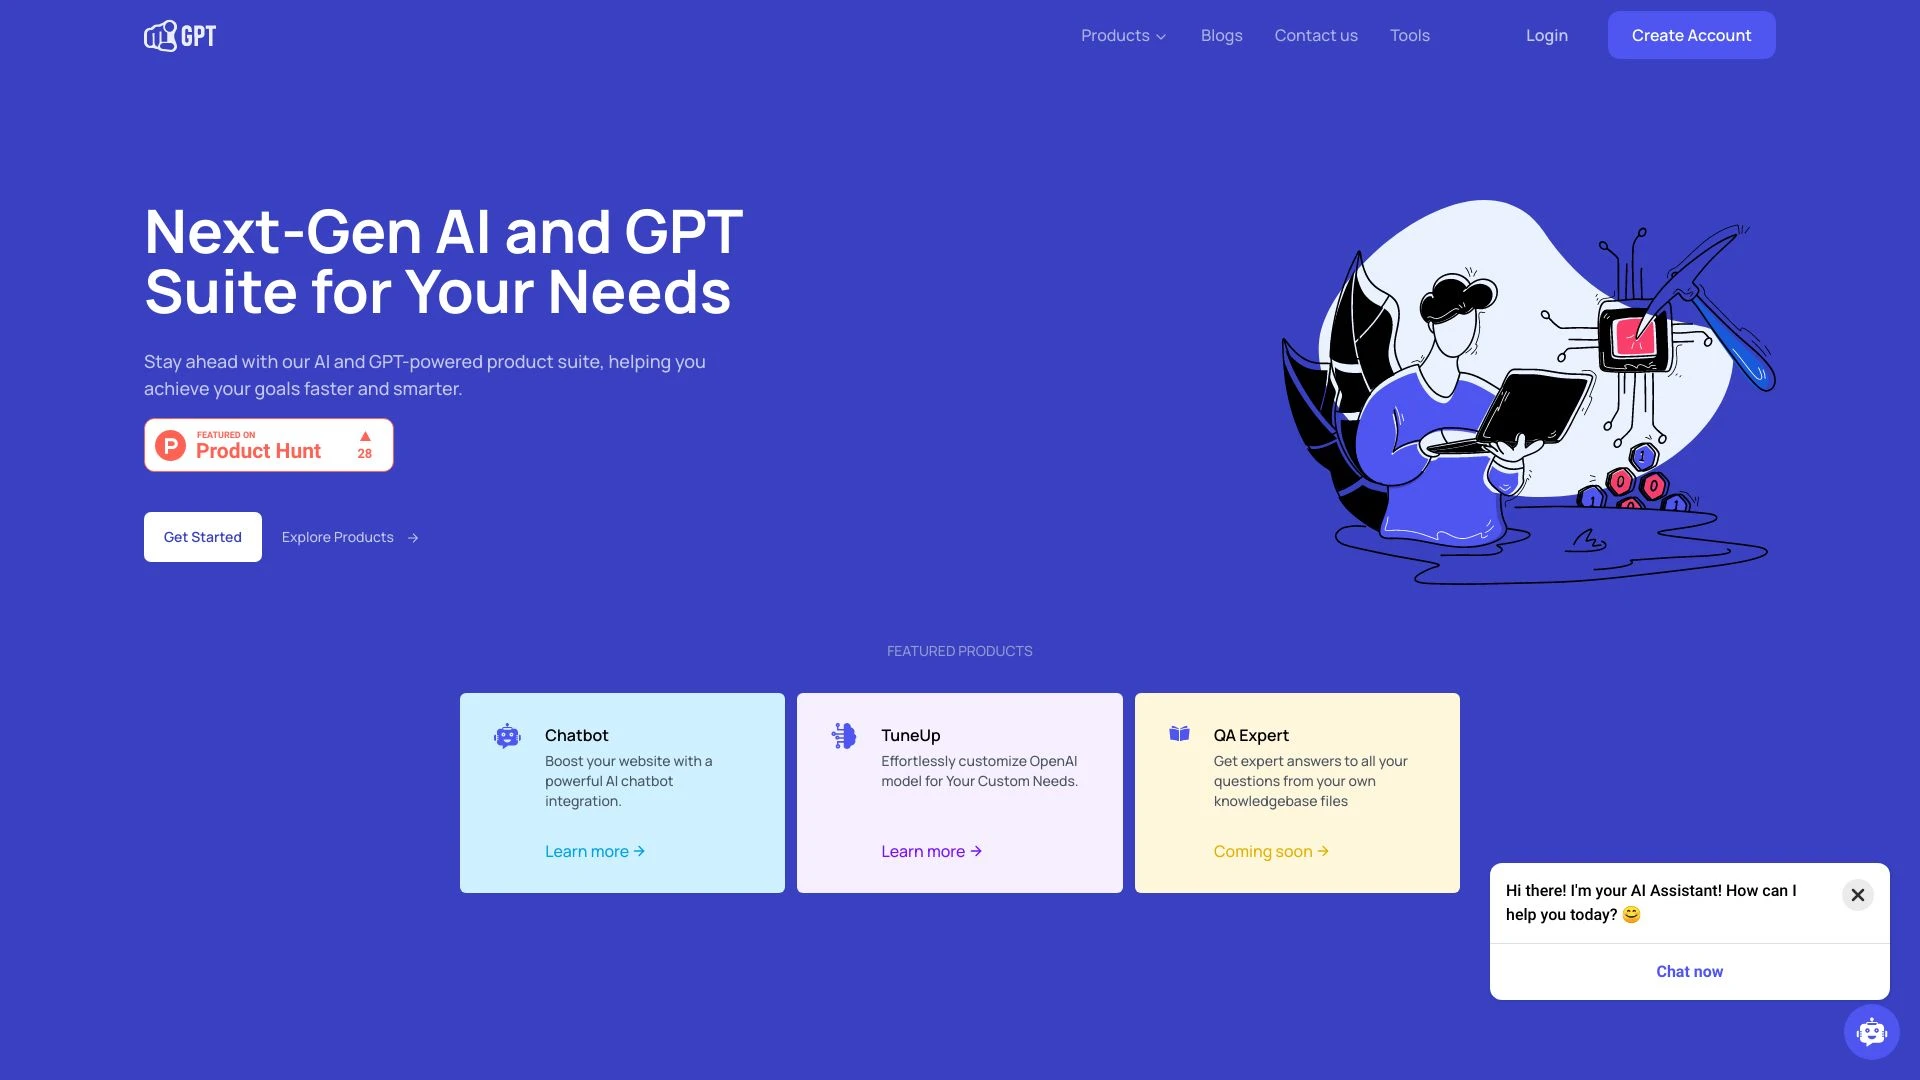Click the Product Hunt upvote arrow icon
The image size is (1920, 1080).
coord(365,435)
